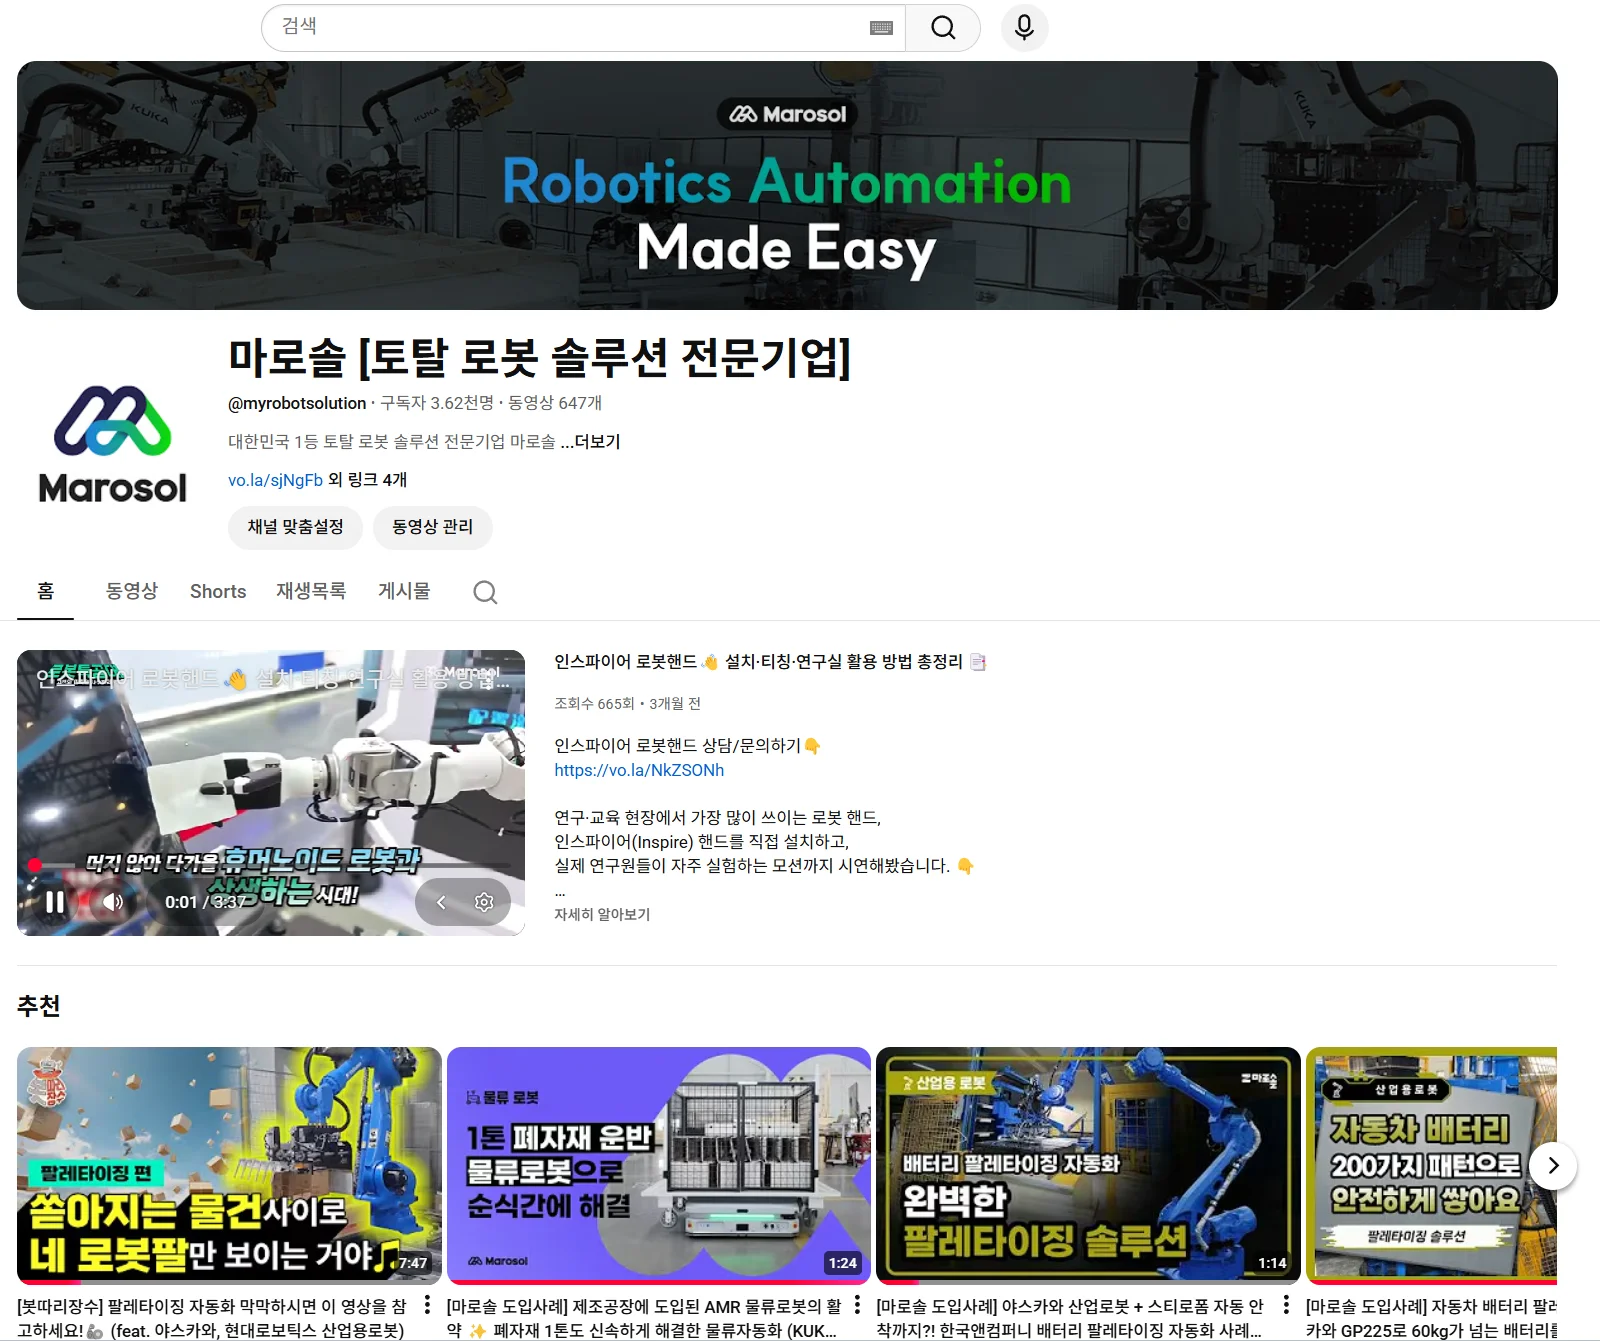Click the video count 동영상 647개
Screen dimensions: 1600x1341
tap(555, 403)
